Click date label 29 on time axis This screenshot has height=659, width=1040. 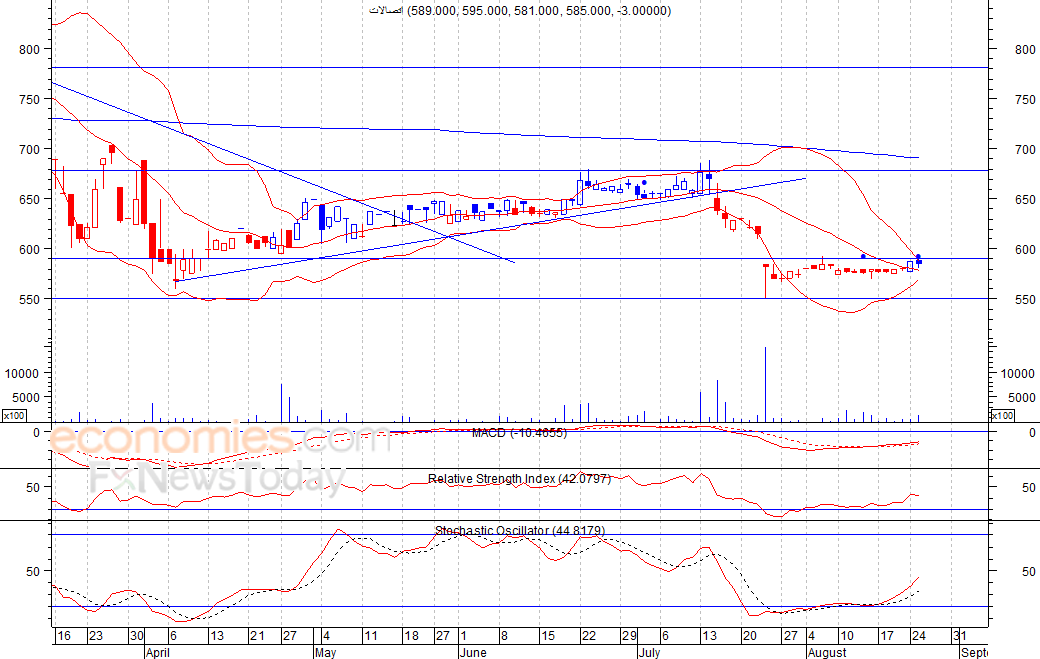point(629,636)
